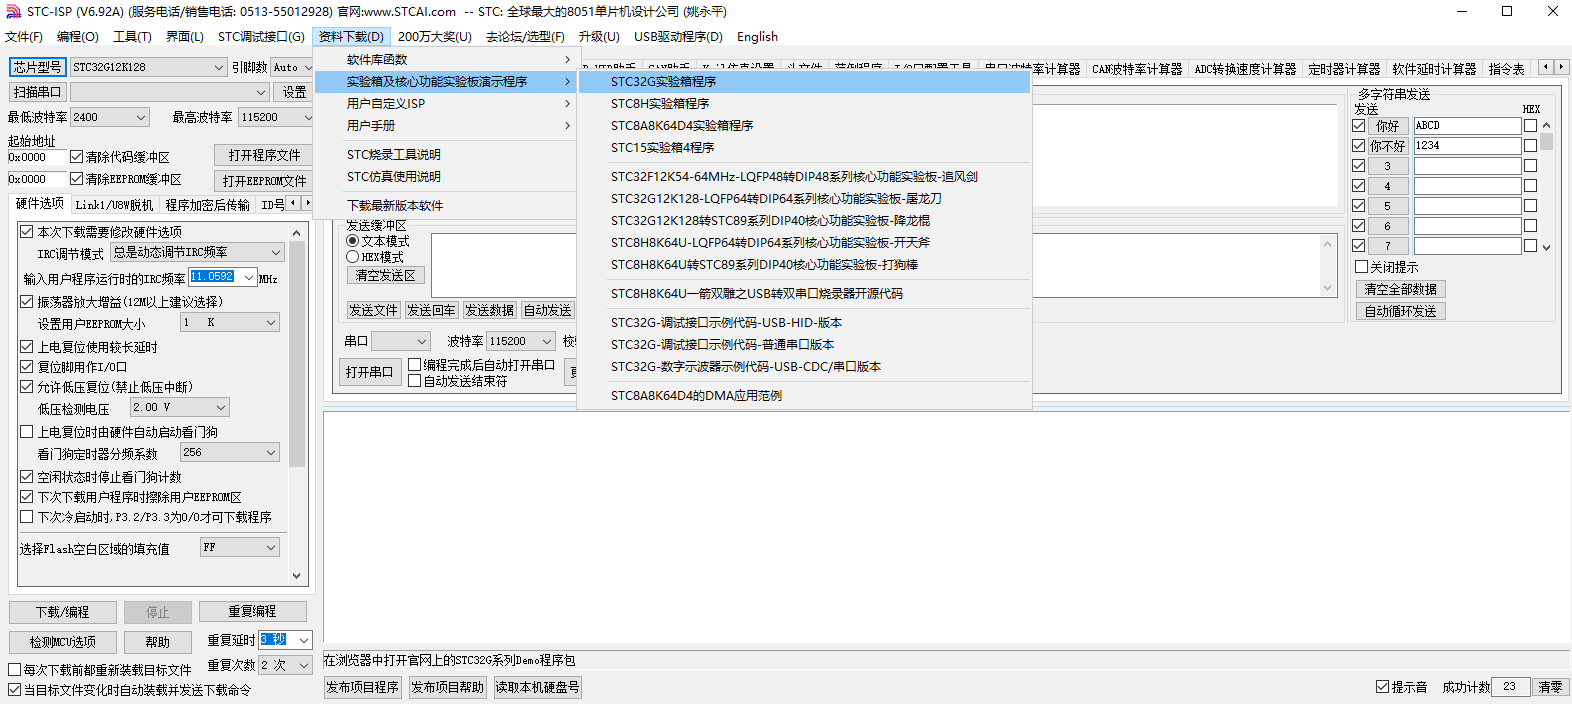Screen dimensions: 1572x704
Task: Click 清空全部数据 button
Action: (1400, 289)
